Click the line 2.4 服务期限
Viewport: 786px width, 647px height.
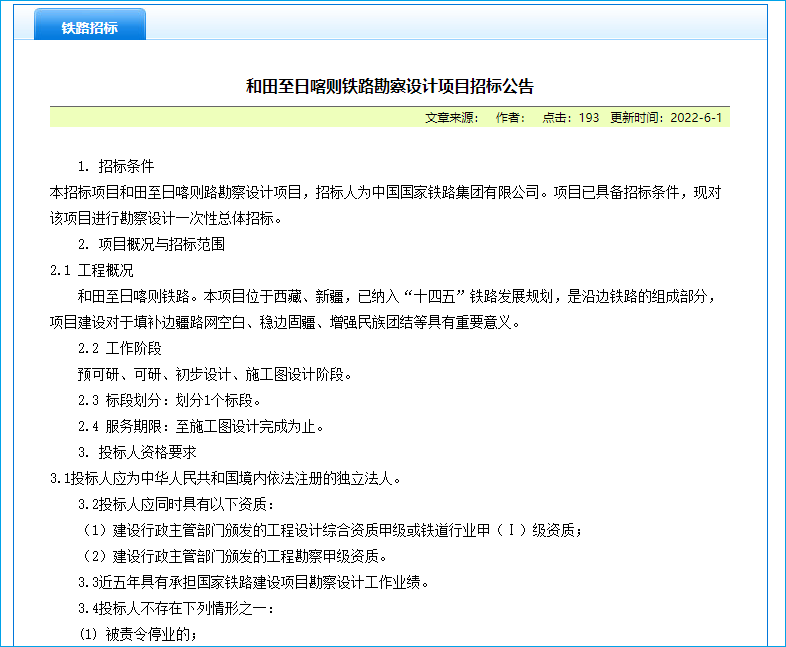tap(200, 426)
